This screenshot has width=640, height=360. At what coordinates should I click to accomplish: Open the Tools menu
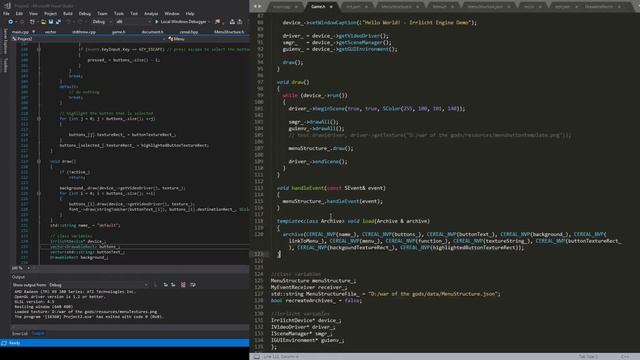(119, 13)
